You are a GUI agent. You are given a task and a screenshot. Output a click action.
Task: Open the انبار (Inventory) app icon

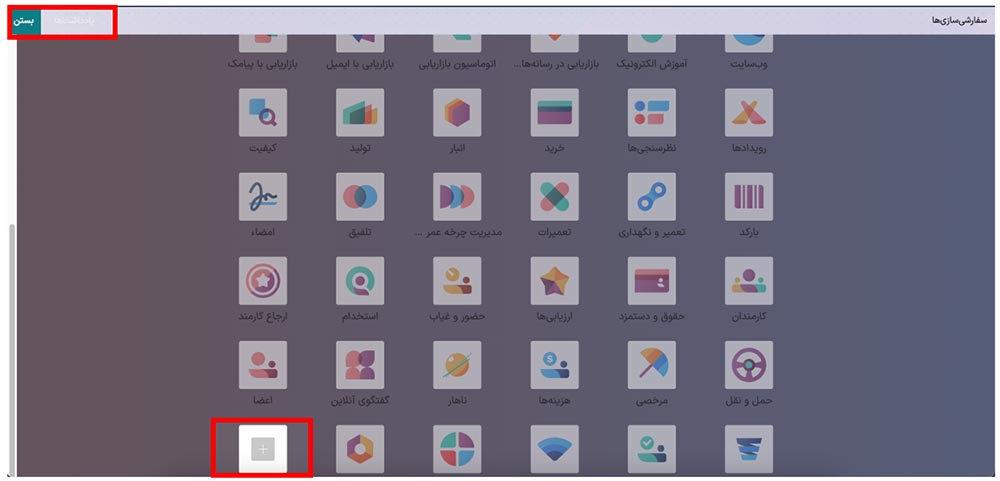click(457, 113)
